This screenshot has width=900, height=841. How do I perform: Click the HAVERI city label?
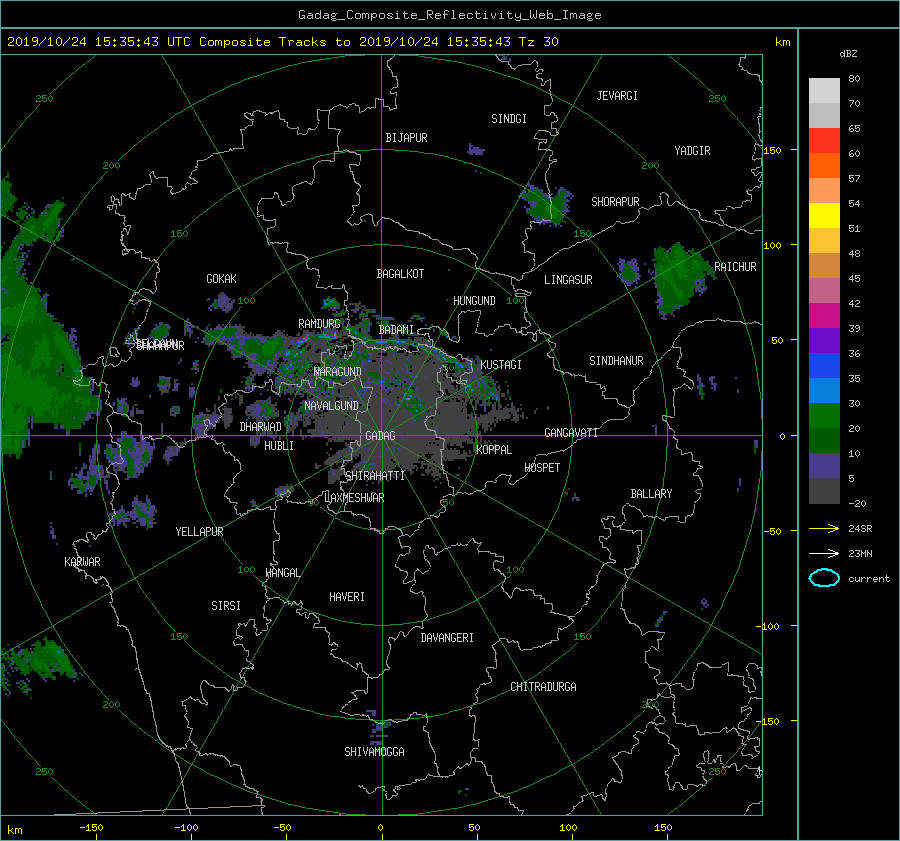(x=347, y=597)
